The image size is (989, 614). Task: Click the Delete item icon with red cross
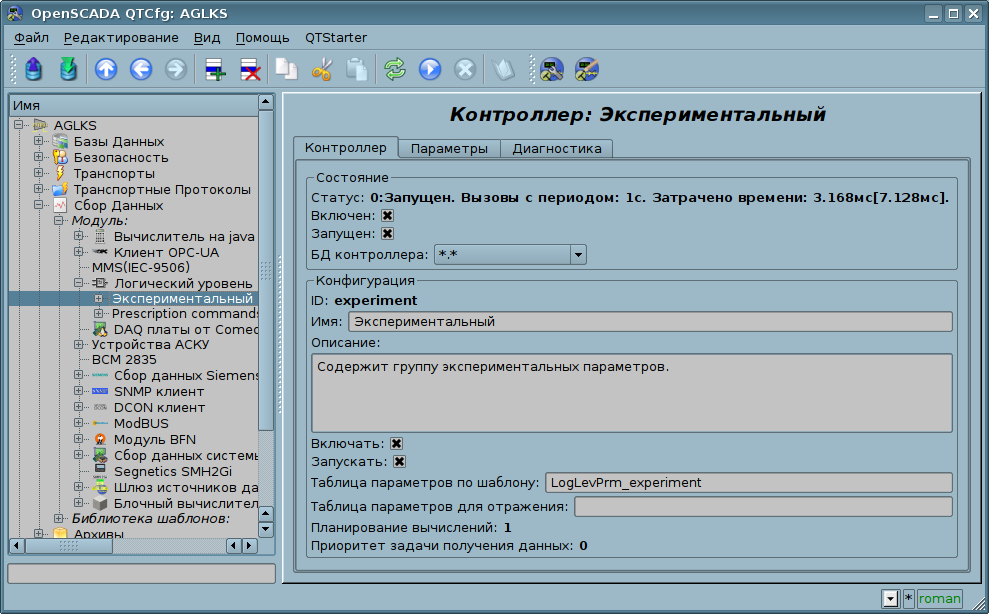pos(250,69)
